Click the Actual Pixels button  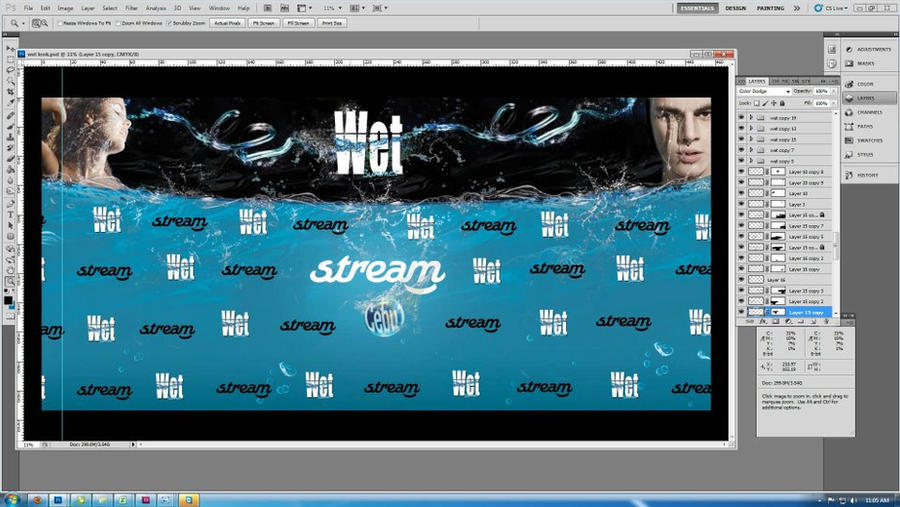point(227,23)
